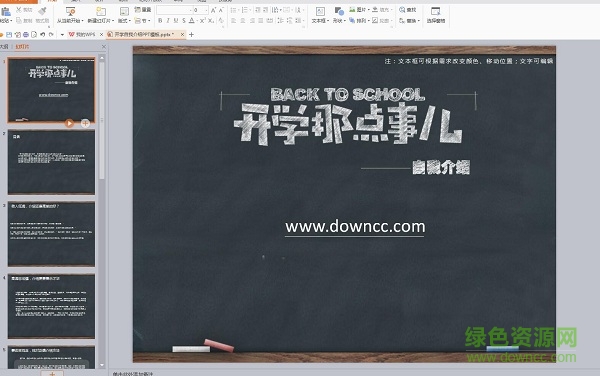600x376 pixels.
Task: Click the Reset slide button
Action: pyautogui.click(x=143, y=10)
